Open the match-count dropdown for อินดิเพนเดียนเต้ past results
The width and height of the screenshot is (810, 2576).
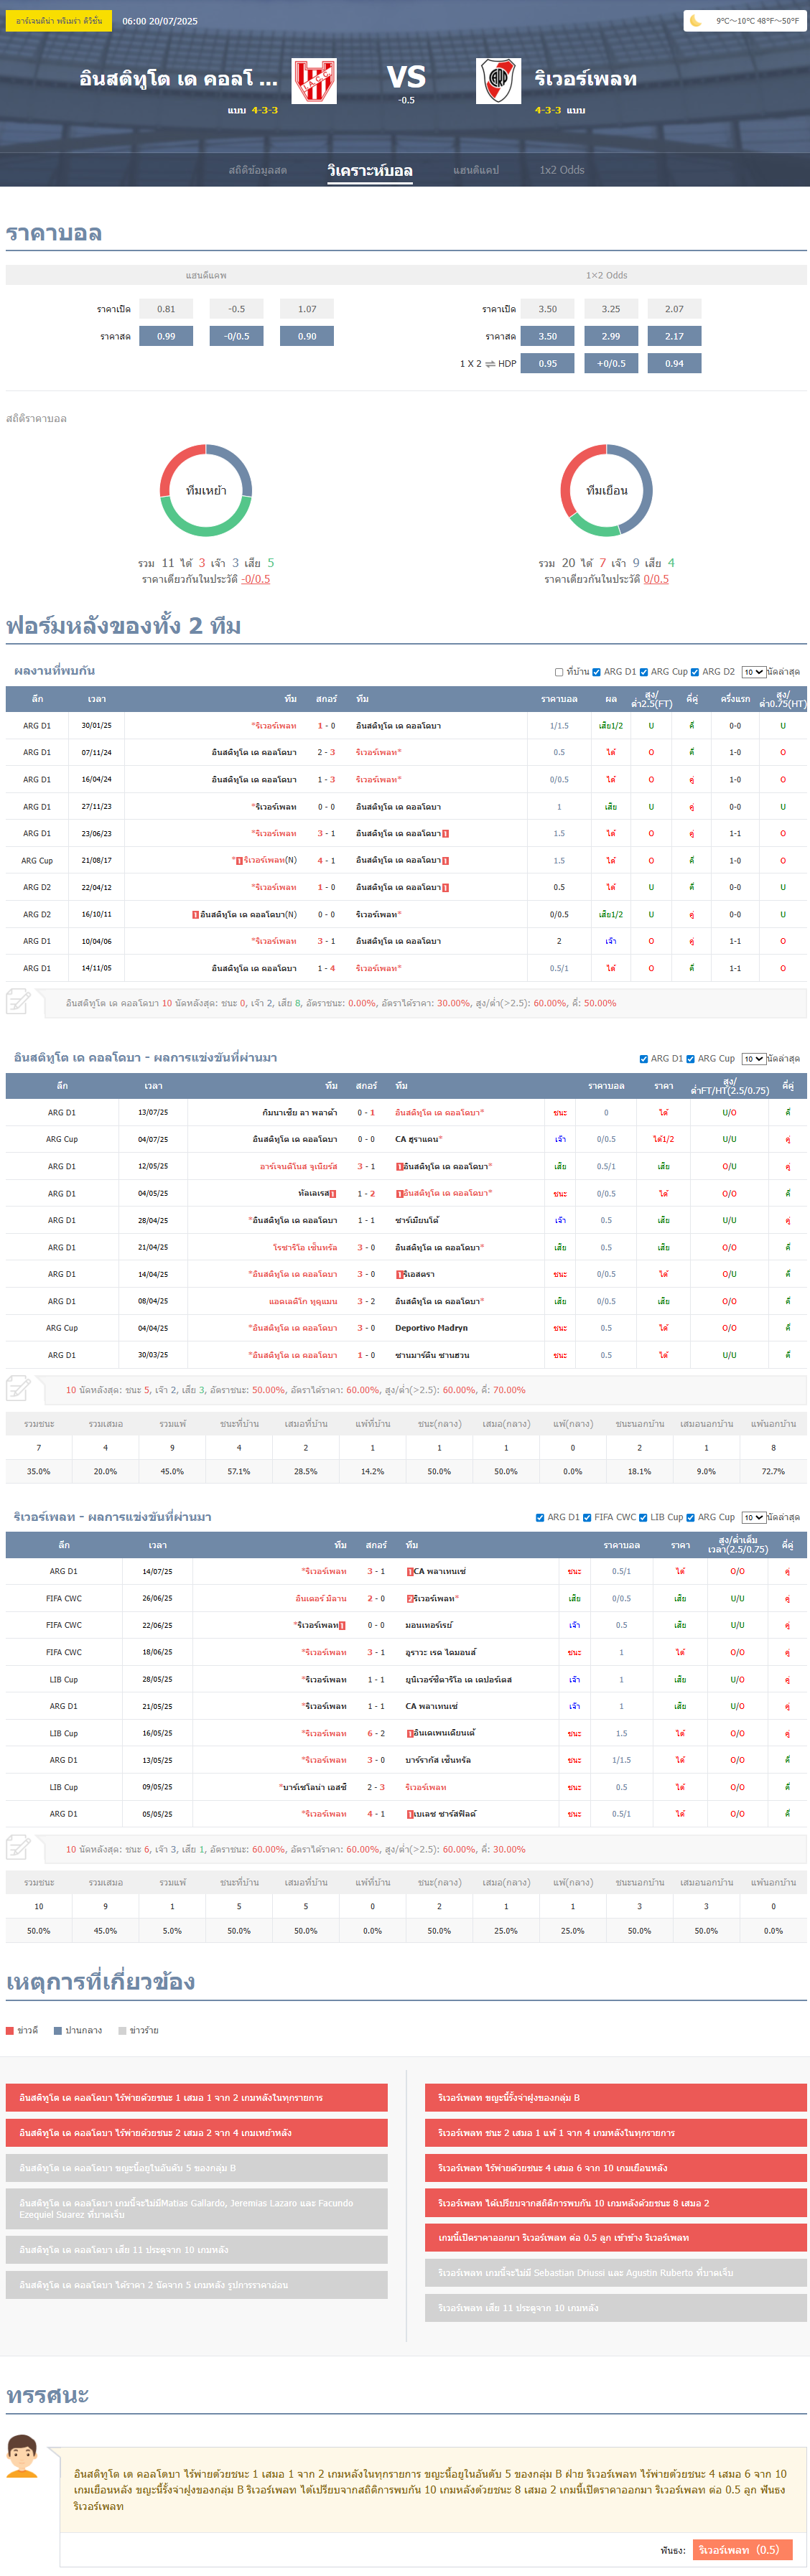[x=753, y=1059]
